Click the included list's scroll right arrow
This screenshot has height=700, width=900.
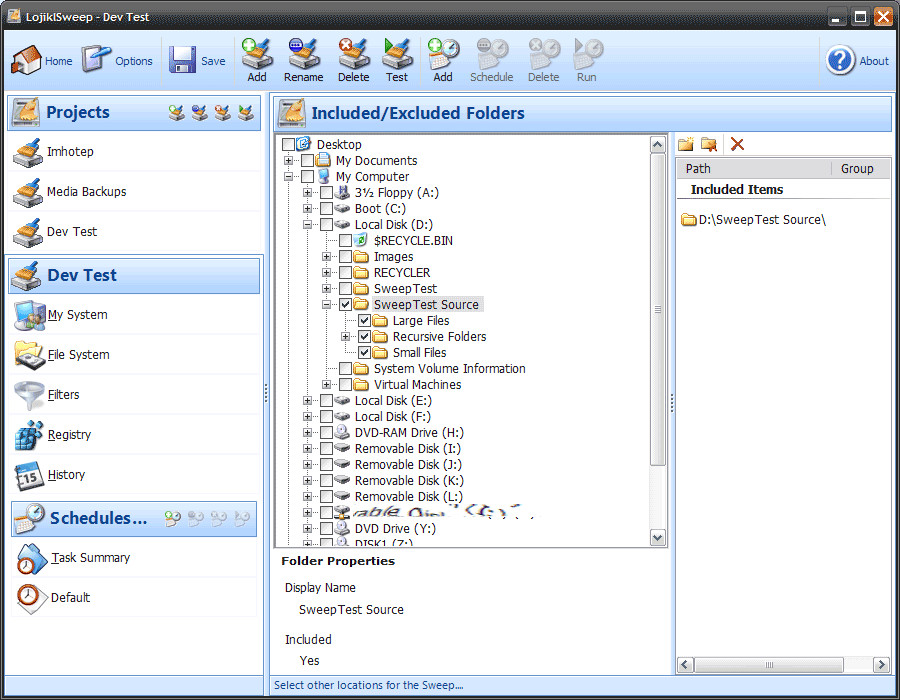[882, 665]
